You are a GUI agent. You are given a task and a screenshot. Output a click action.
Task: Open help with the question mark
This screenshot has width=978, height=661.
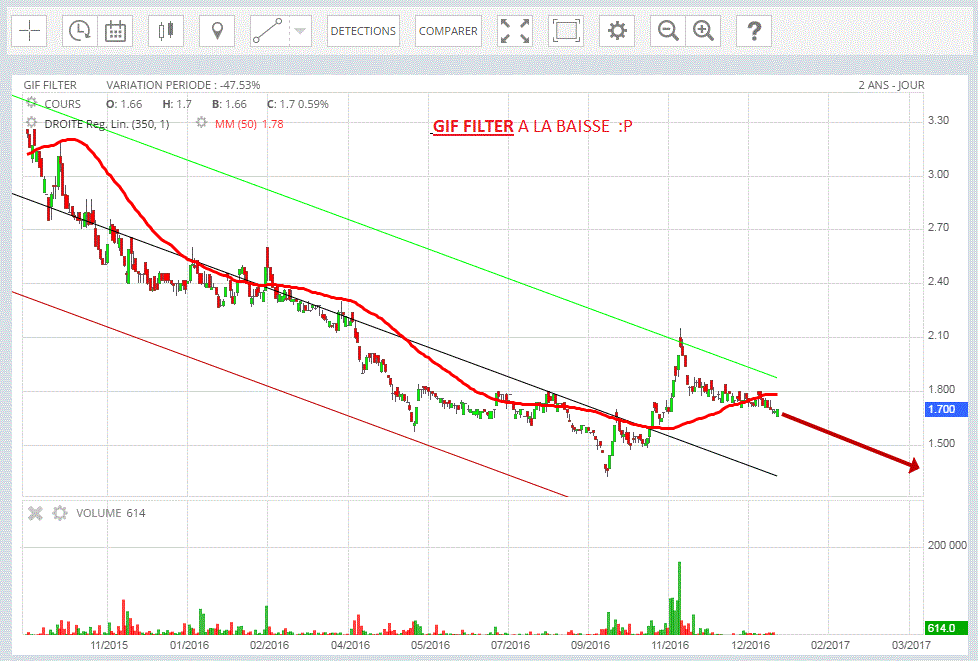[x=754, y=31]
